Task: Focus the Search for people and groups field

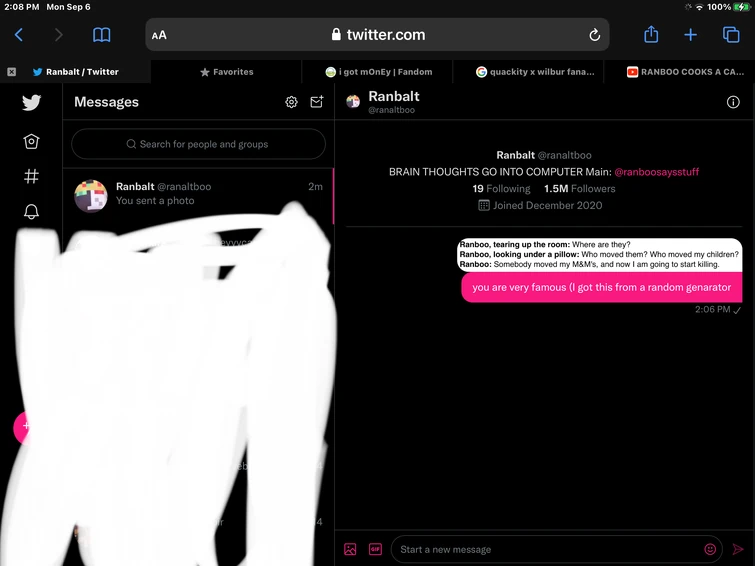Action: tap(198, 144)
